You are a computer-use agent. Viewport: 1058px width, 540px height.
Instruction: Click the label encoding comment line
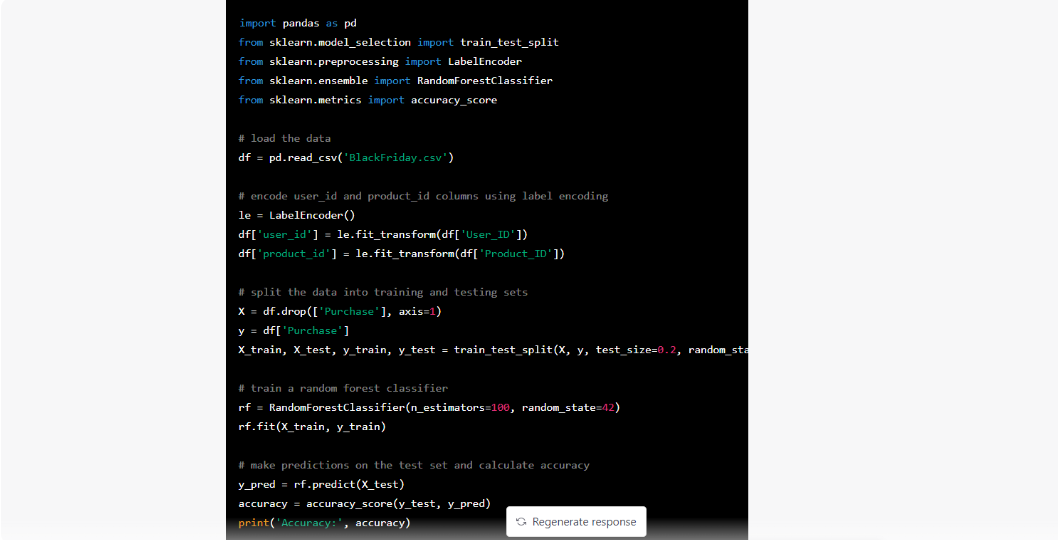click(x=423, y=196)
